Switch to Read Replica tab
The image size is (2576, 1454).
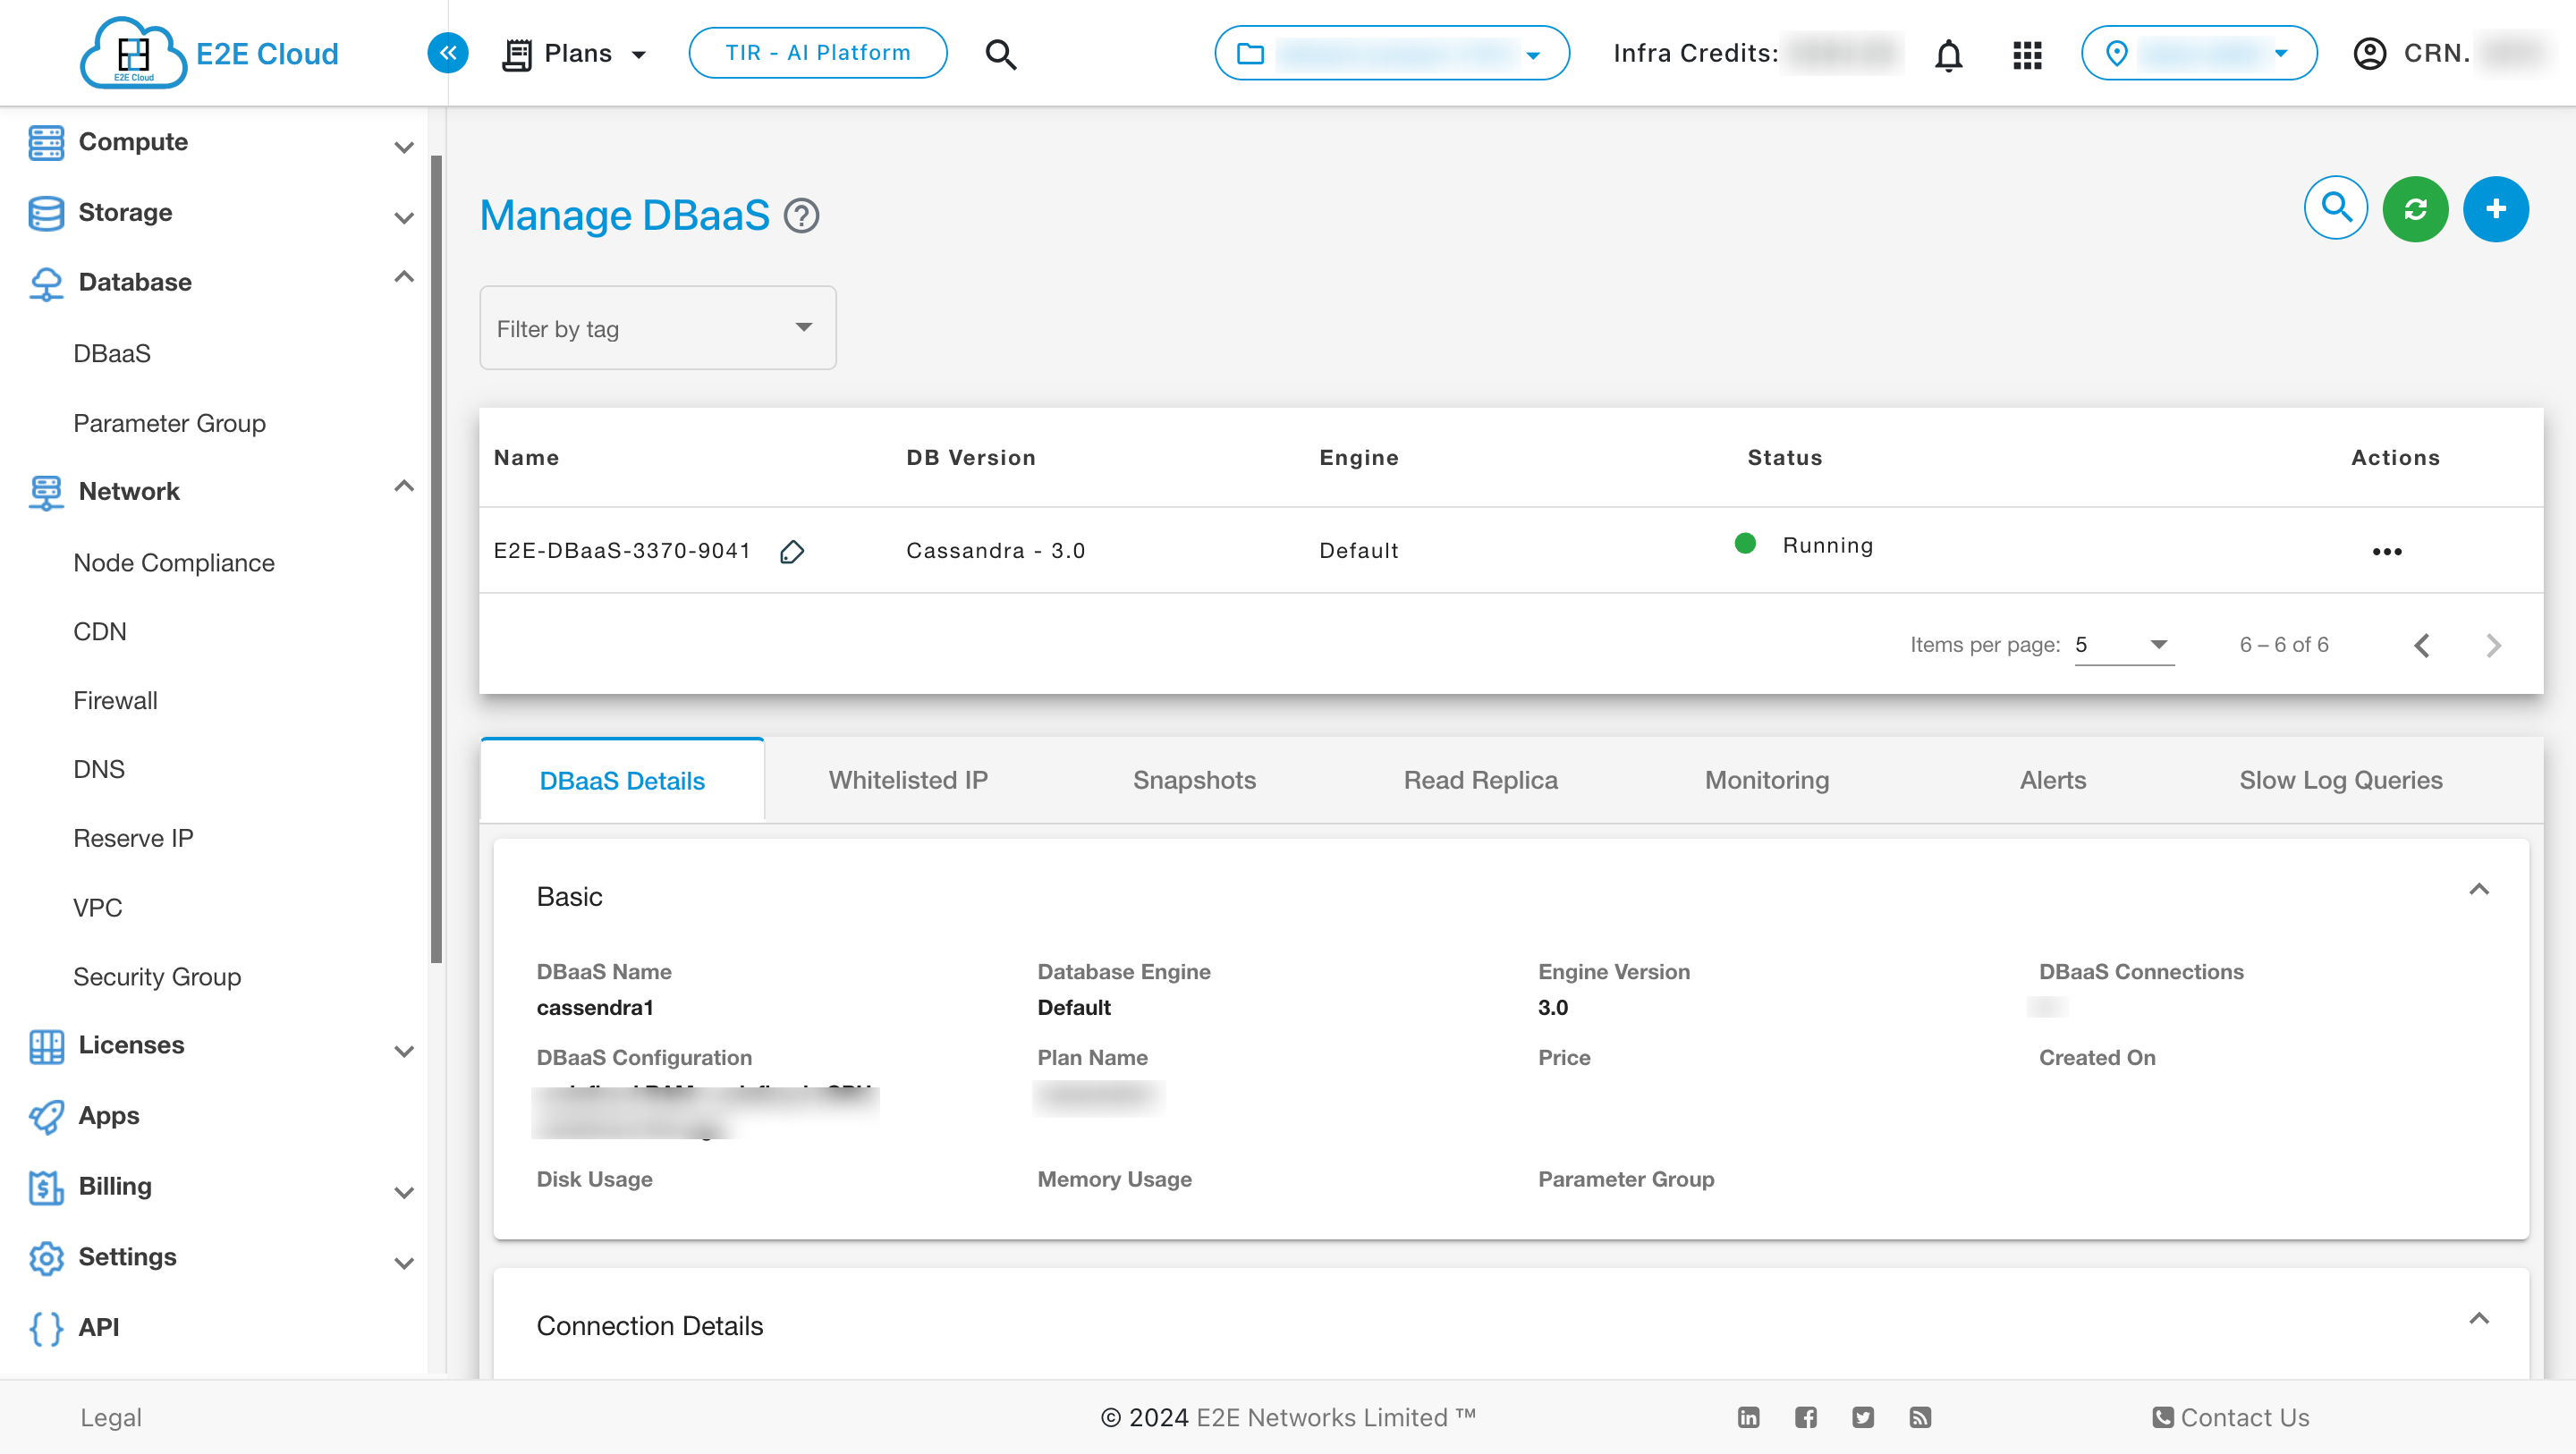coord(1480,780)
